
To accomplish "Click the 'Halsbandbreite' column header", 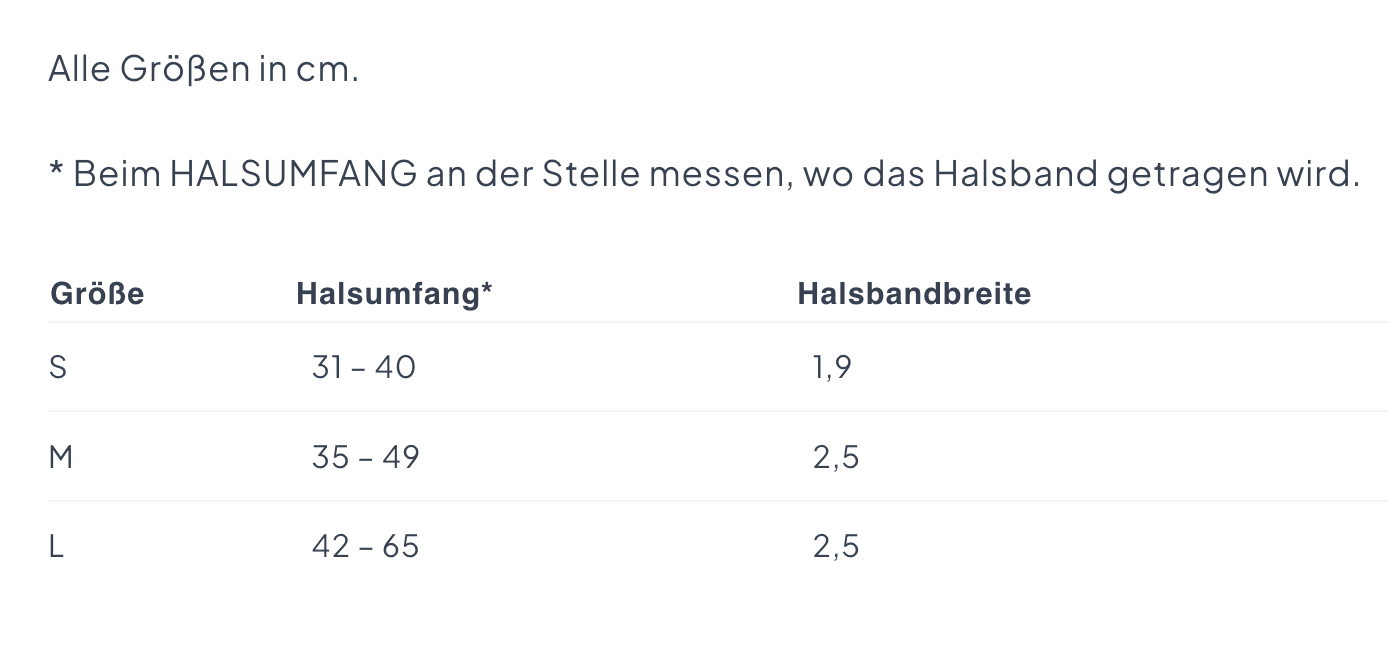I will (x=914, y=294).
